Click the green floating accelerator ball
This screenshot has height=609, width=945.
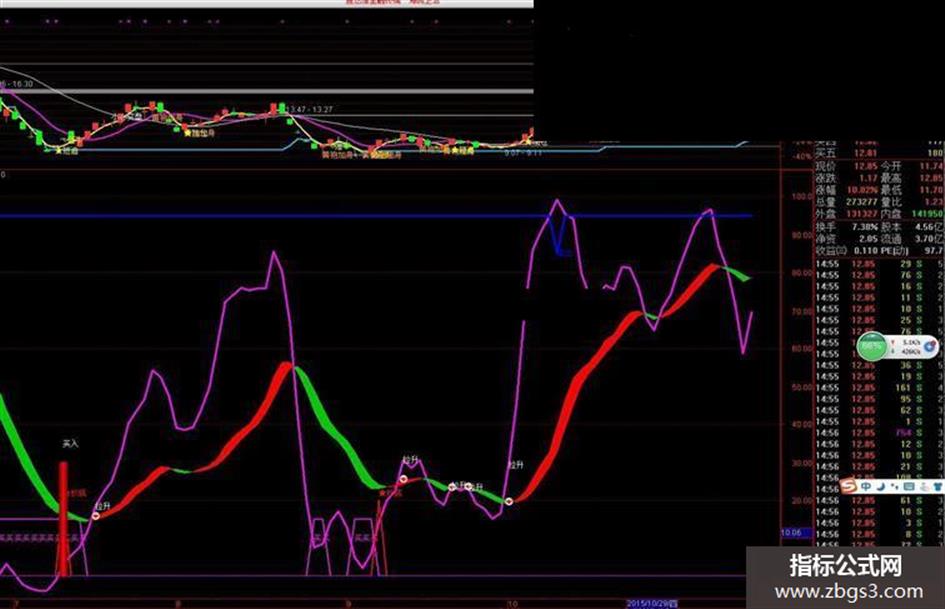pyautogui.click(x=871, y=346)
